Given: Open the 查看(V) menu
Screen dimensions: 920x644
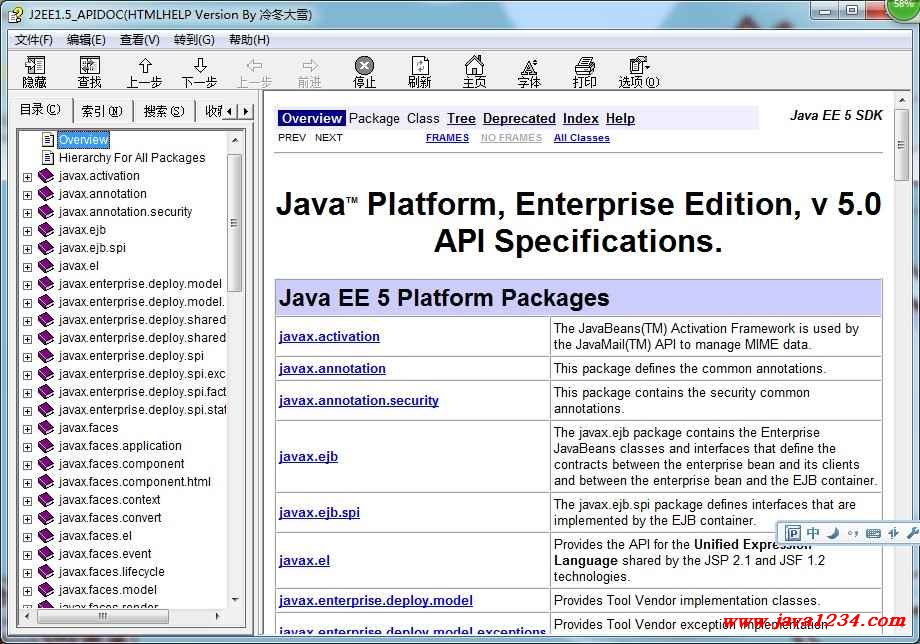Looking at the screenshot, I should tap(140, 40).
